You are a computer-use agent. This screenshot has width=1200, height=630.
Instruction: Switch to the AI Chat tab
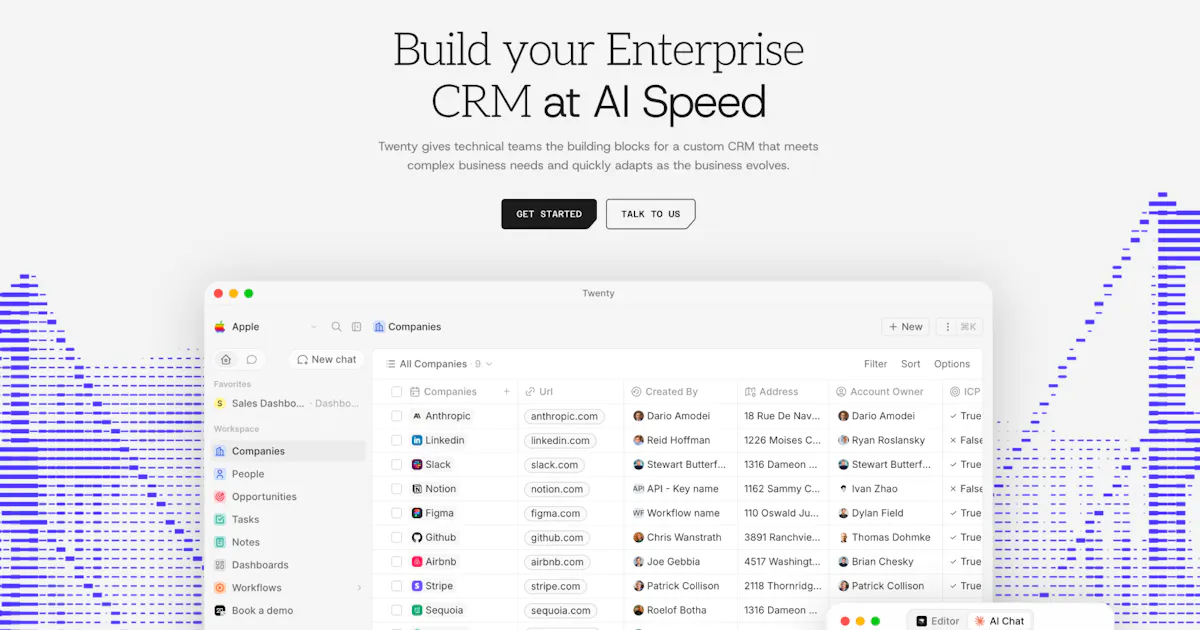1000,621
